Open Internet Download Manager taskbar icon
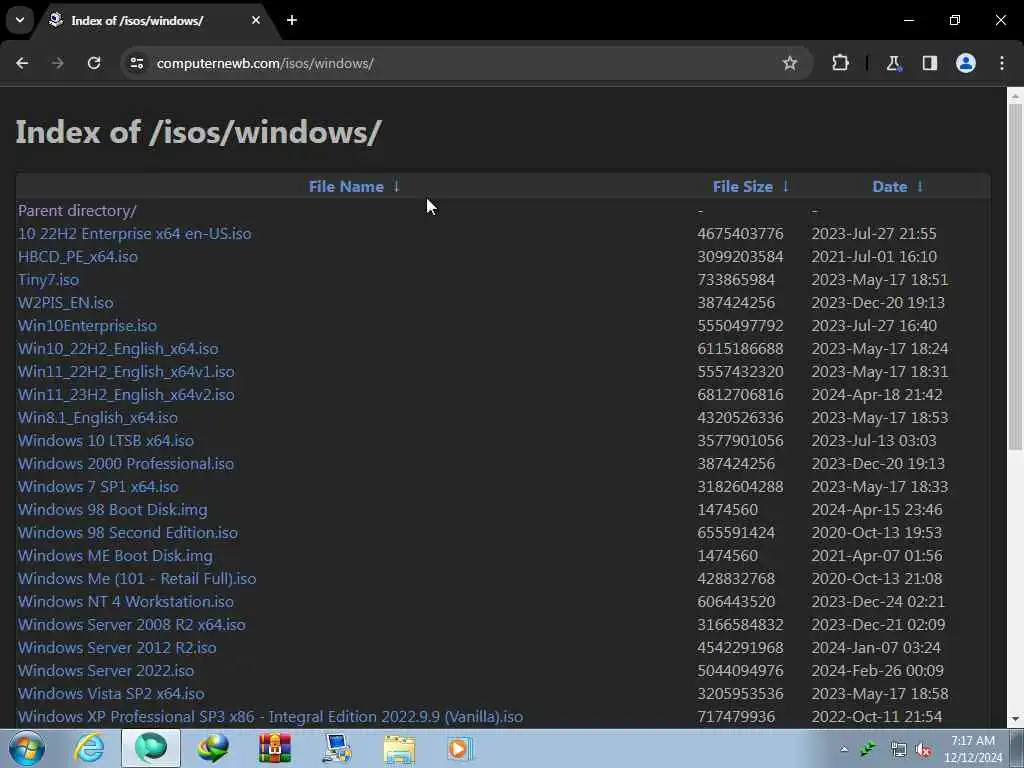Image resolution: width=1024 pixels, height=768 pixels. pos(213,748)
